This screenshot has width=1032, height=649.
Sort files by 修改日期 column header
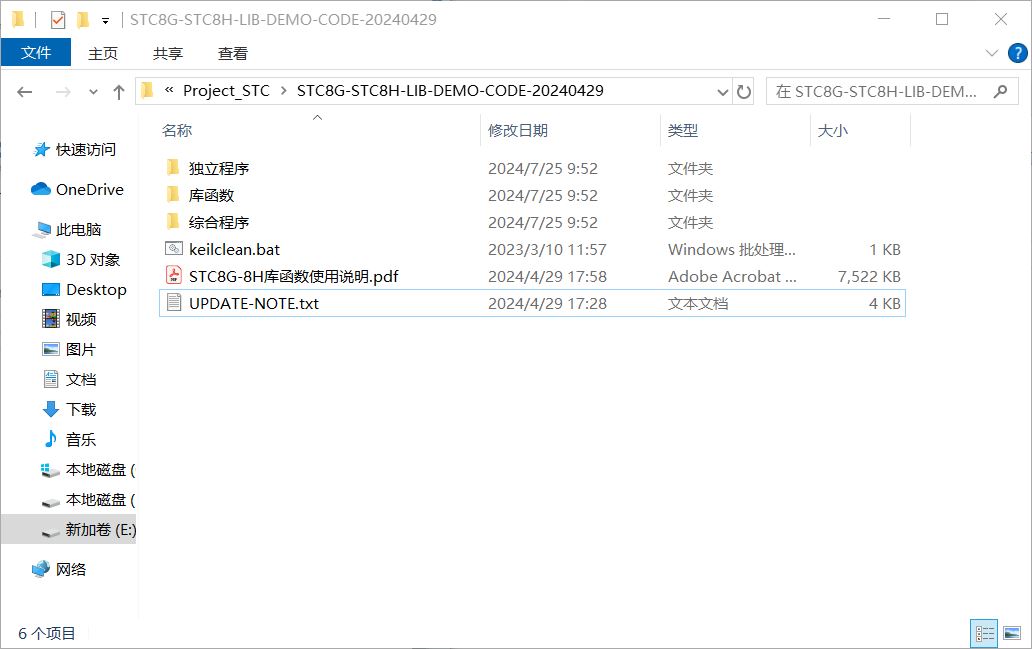click(x=518, y=130)
